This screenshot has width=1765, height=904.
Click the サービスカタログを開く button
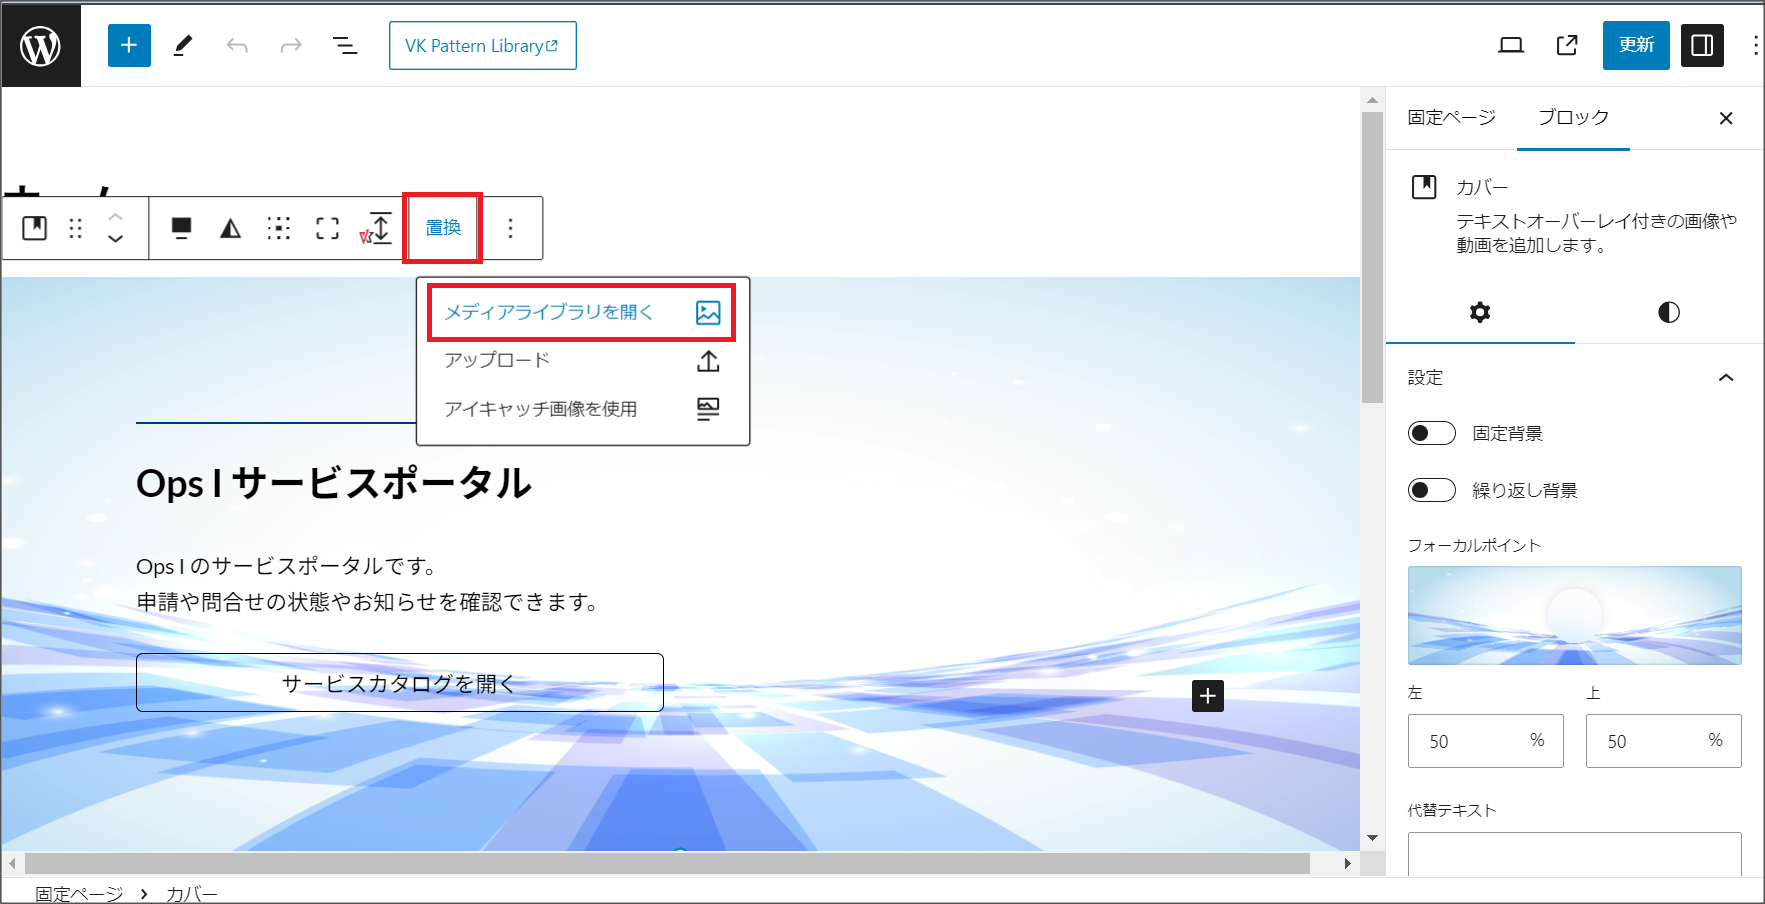tap(400, 683)
